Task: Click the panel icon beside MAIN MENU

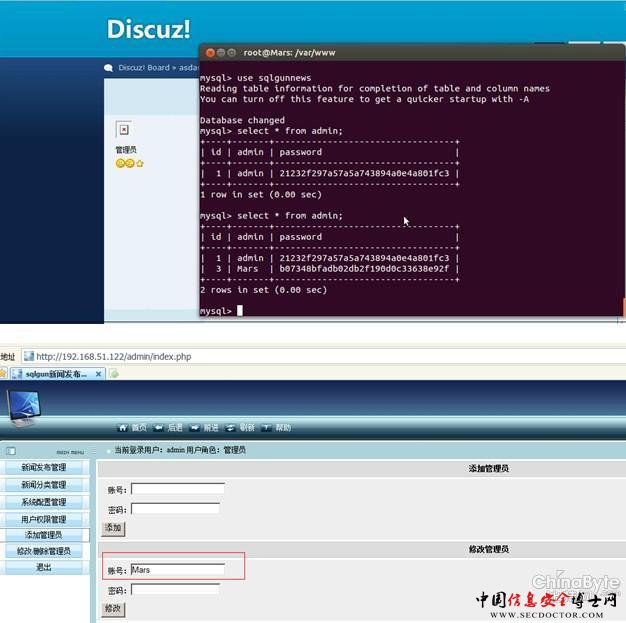Action: coord(11,451)
